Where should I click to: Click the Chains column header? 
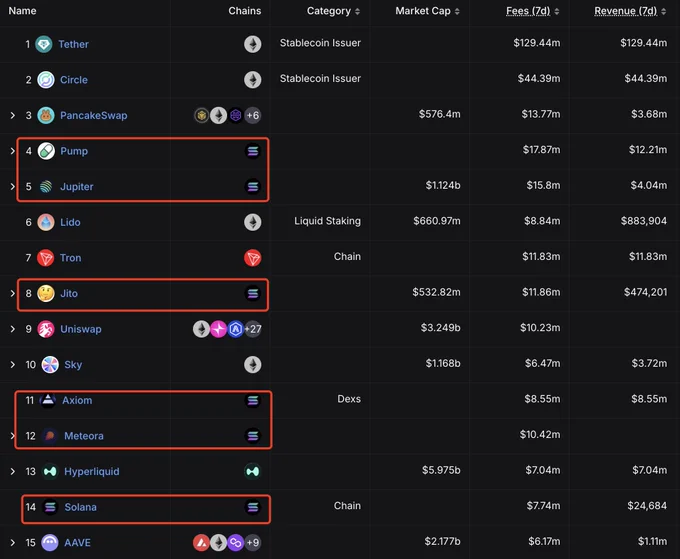point(245,11)
